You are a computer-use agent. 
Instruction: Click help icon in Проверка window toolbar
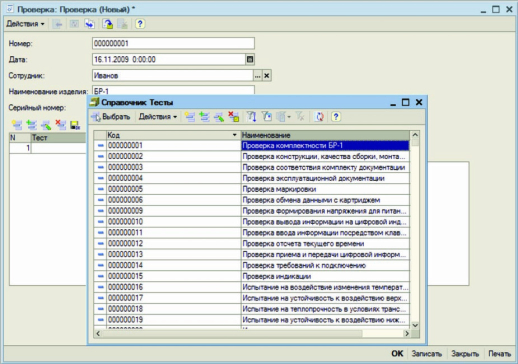pos(140,24)
